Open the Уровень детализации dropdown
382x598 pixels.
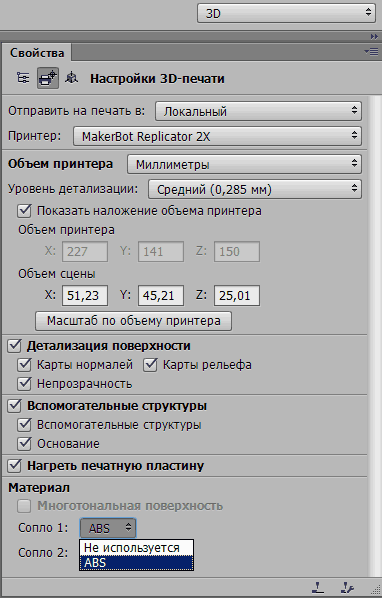pyautogui.click(x=255, y=189)
